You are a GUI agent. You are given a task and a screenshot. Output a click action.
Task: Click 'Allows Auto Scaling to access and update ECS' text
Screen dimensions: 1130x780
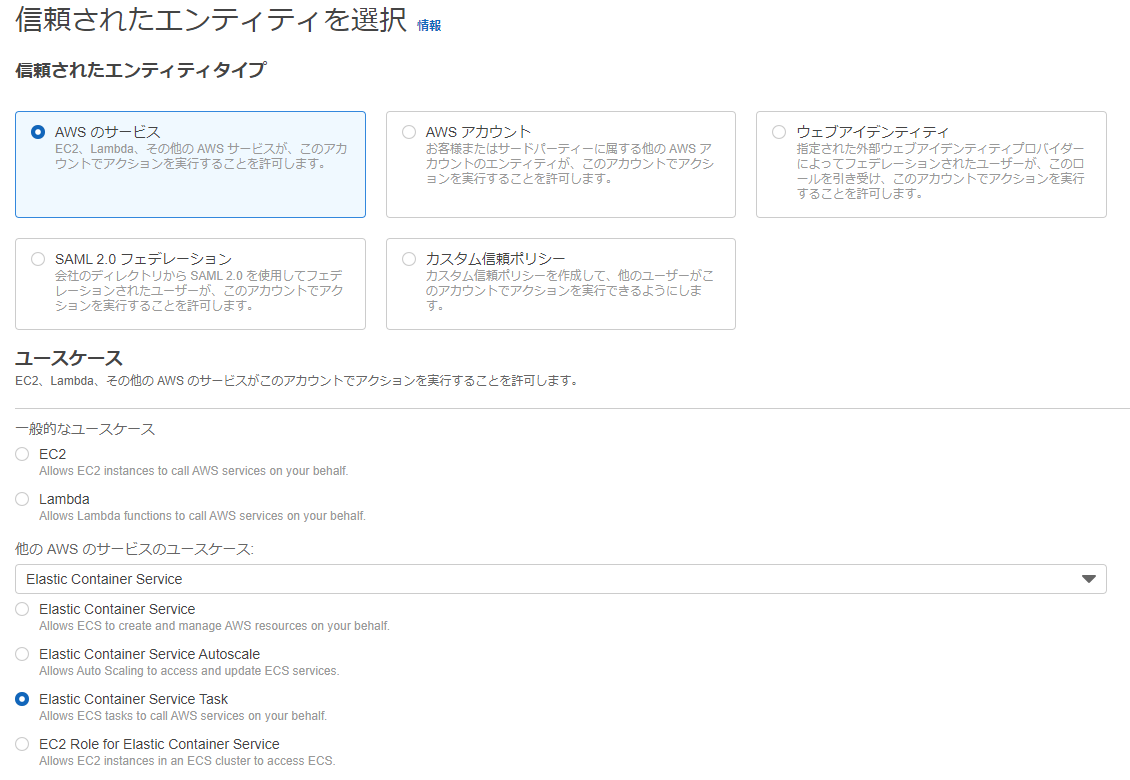point(189,671)
